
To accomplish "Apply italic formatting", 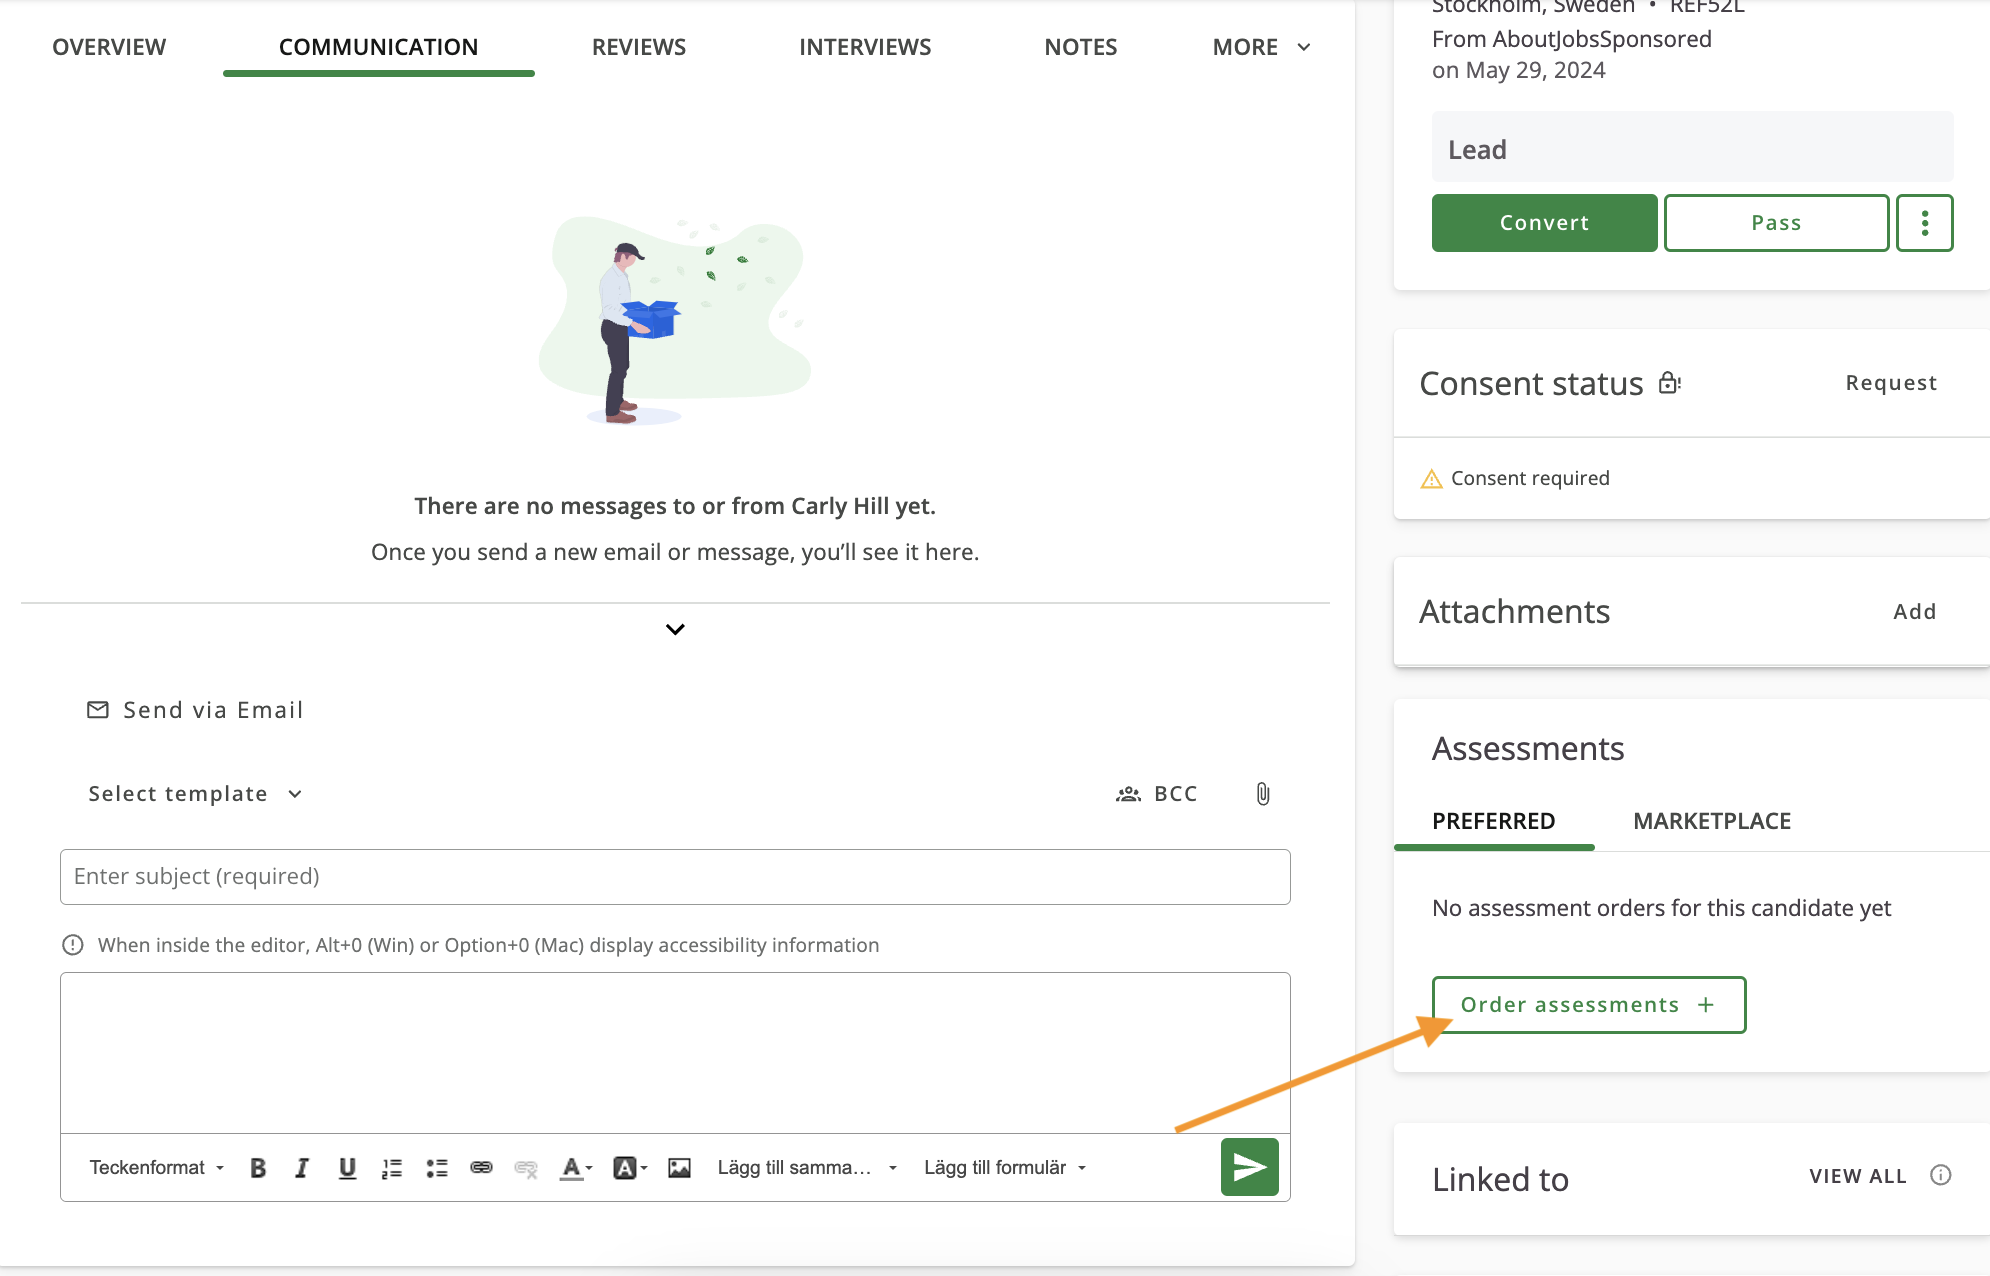I will click(302, 1166).
